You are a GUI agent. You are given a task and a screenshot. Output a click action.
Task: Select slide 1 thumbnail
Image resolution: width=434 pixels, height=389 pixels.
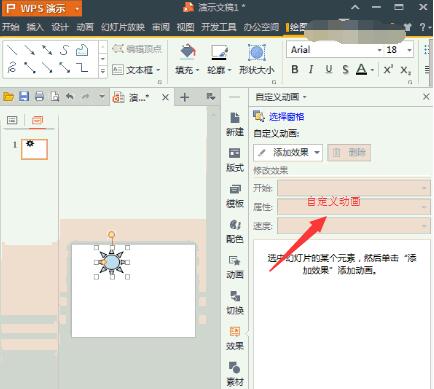coord(34,149)
